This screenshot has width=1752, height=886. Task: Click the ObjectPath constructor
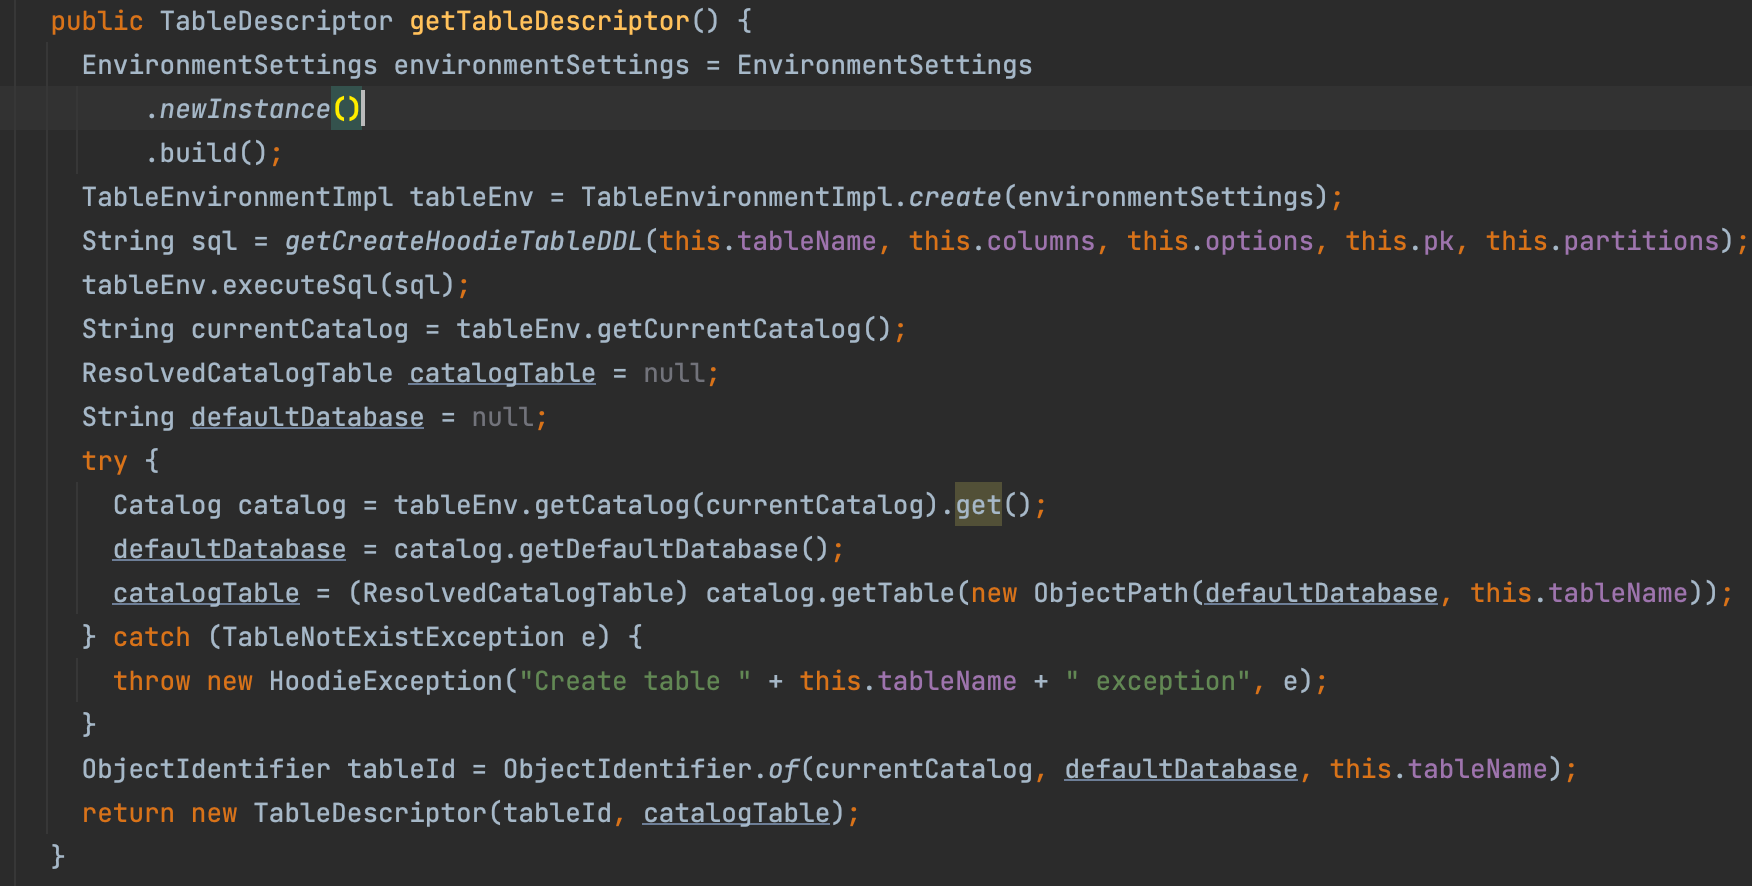[x=1111, y=593]
